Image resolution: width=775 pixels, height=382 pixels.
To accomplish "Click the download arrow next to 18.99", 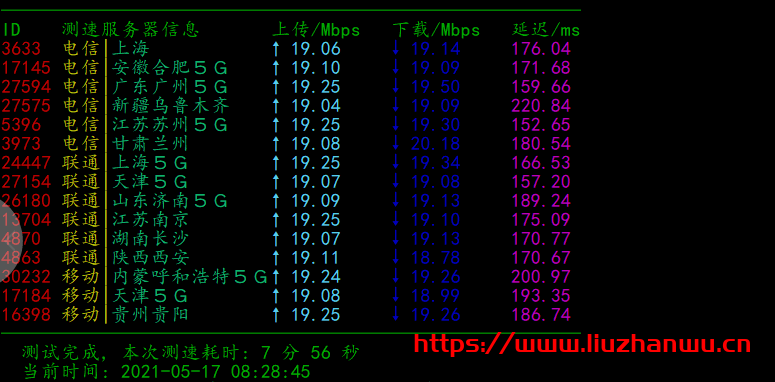I will tap(396, 296).
